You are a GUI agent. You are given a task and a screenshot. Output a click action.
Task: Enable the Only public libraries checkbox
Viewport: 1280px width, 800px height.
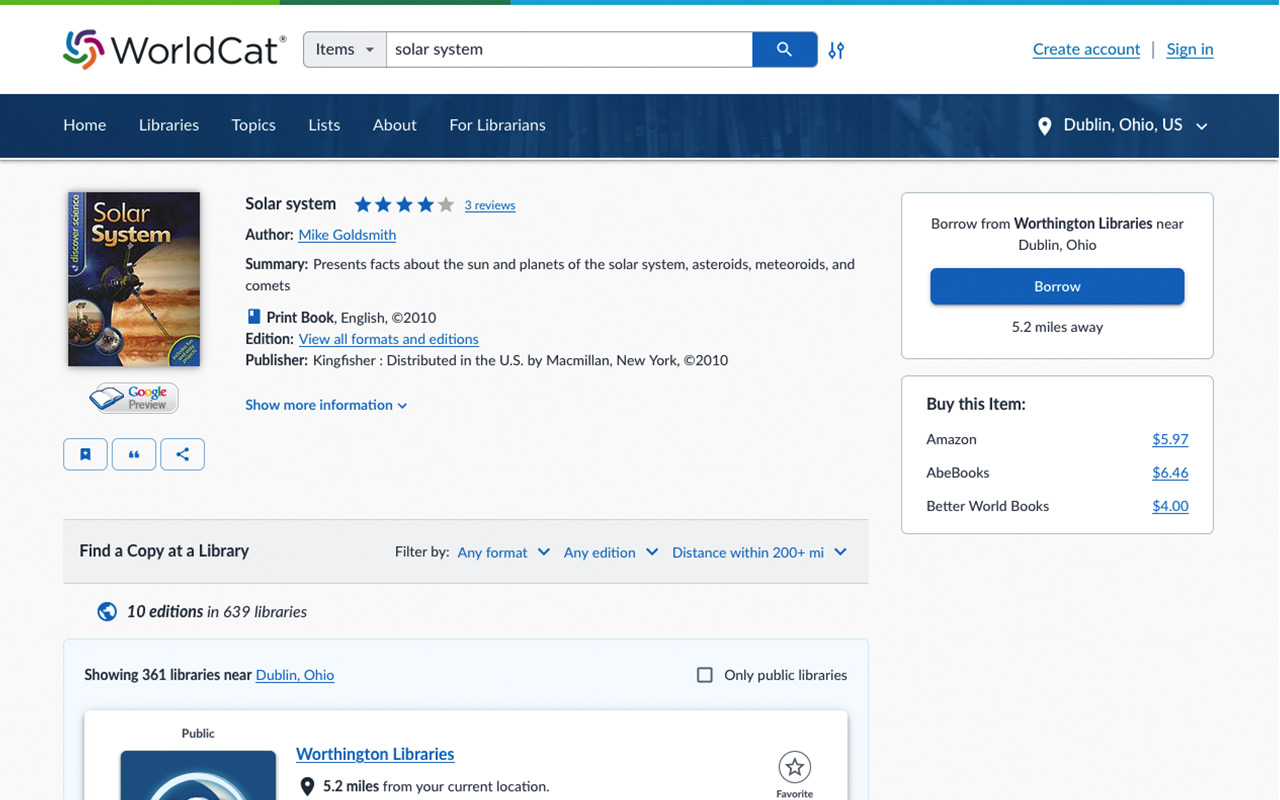(x=704, y=675)
